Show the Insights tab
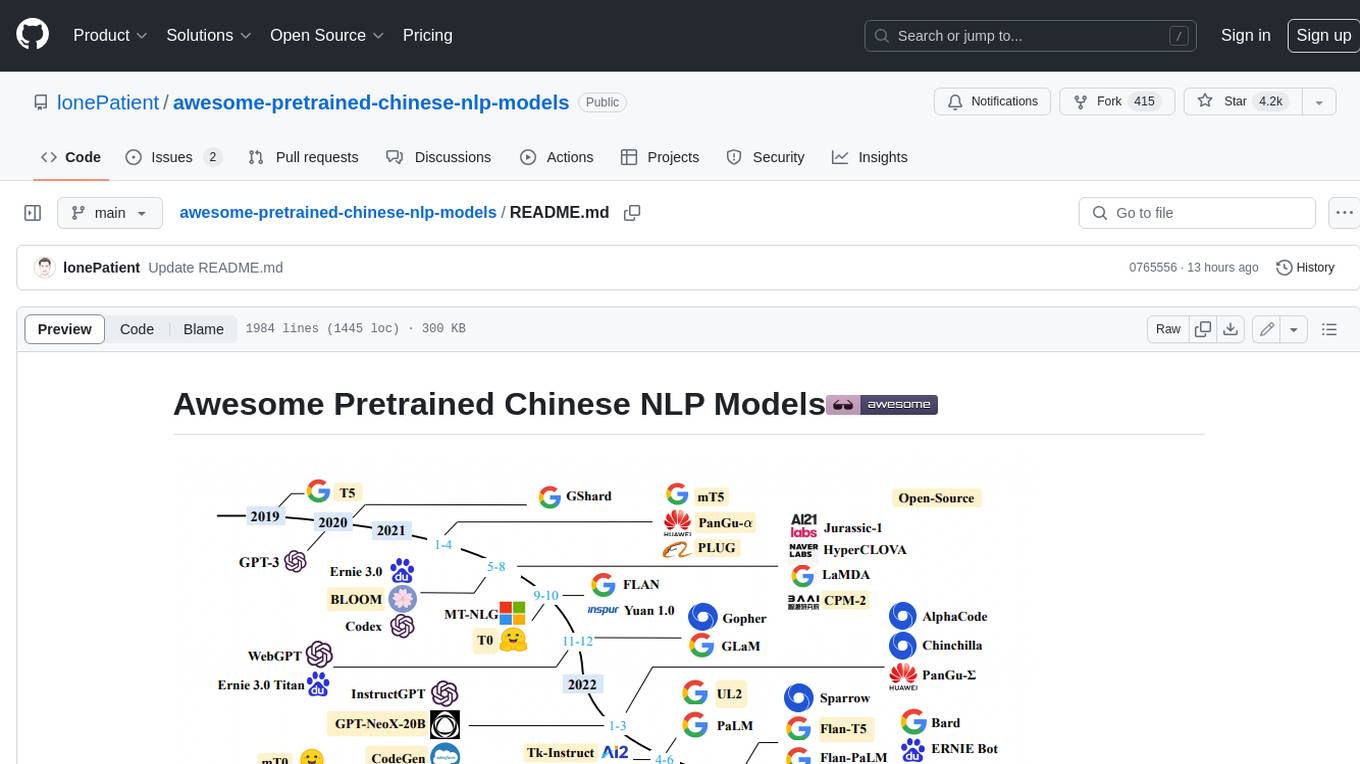The height and width of the screenshot is (764, 1360). (869, 157)
